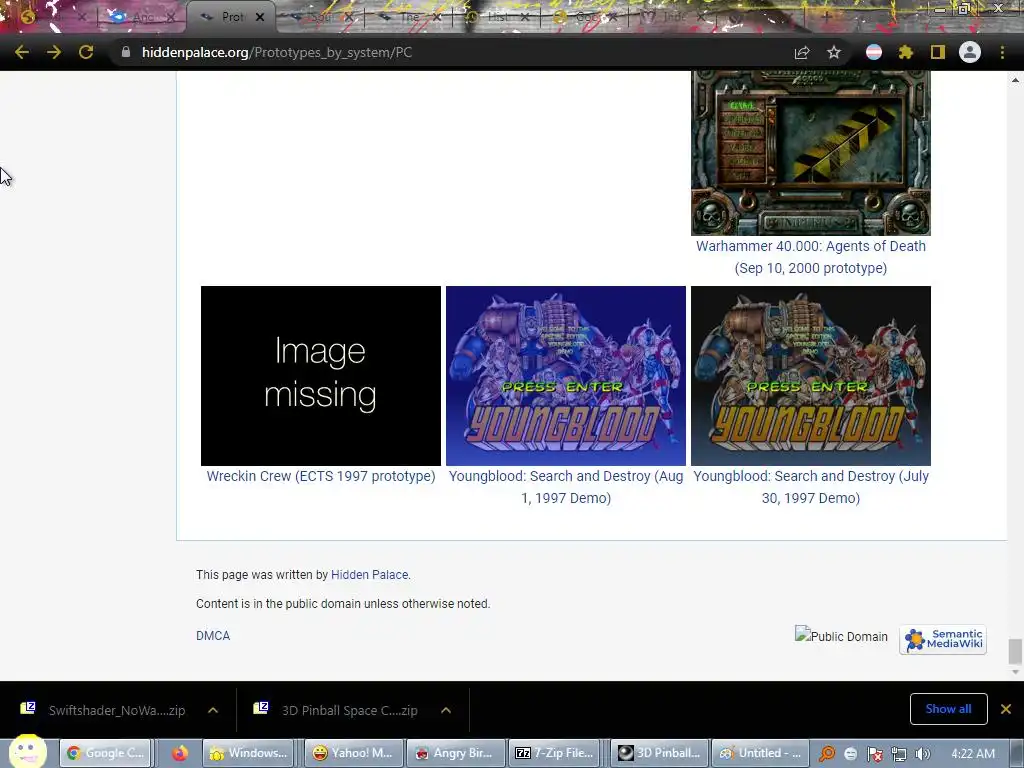Share this page via share icon
This screenshot has height=768, width=1024.
click(x=802, y=52)
